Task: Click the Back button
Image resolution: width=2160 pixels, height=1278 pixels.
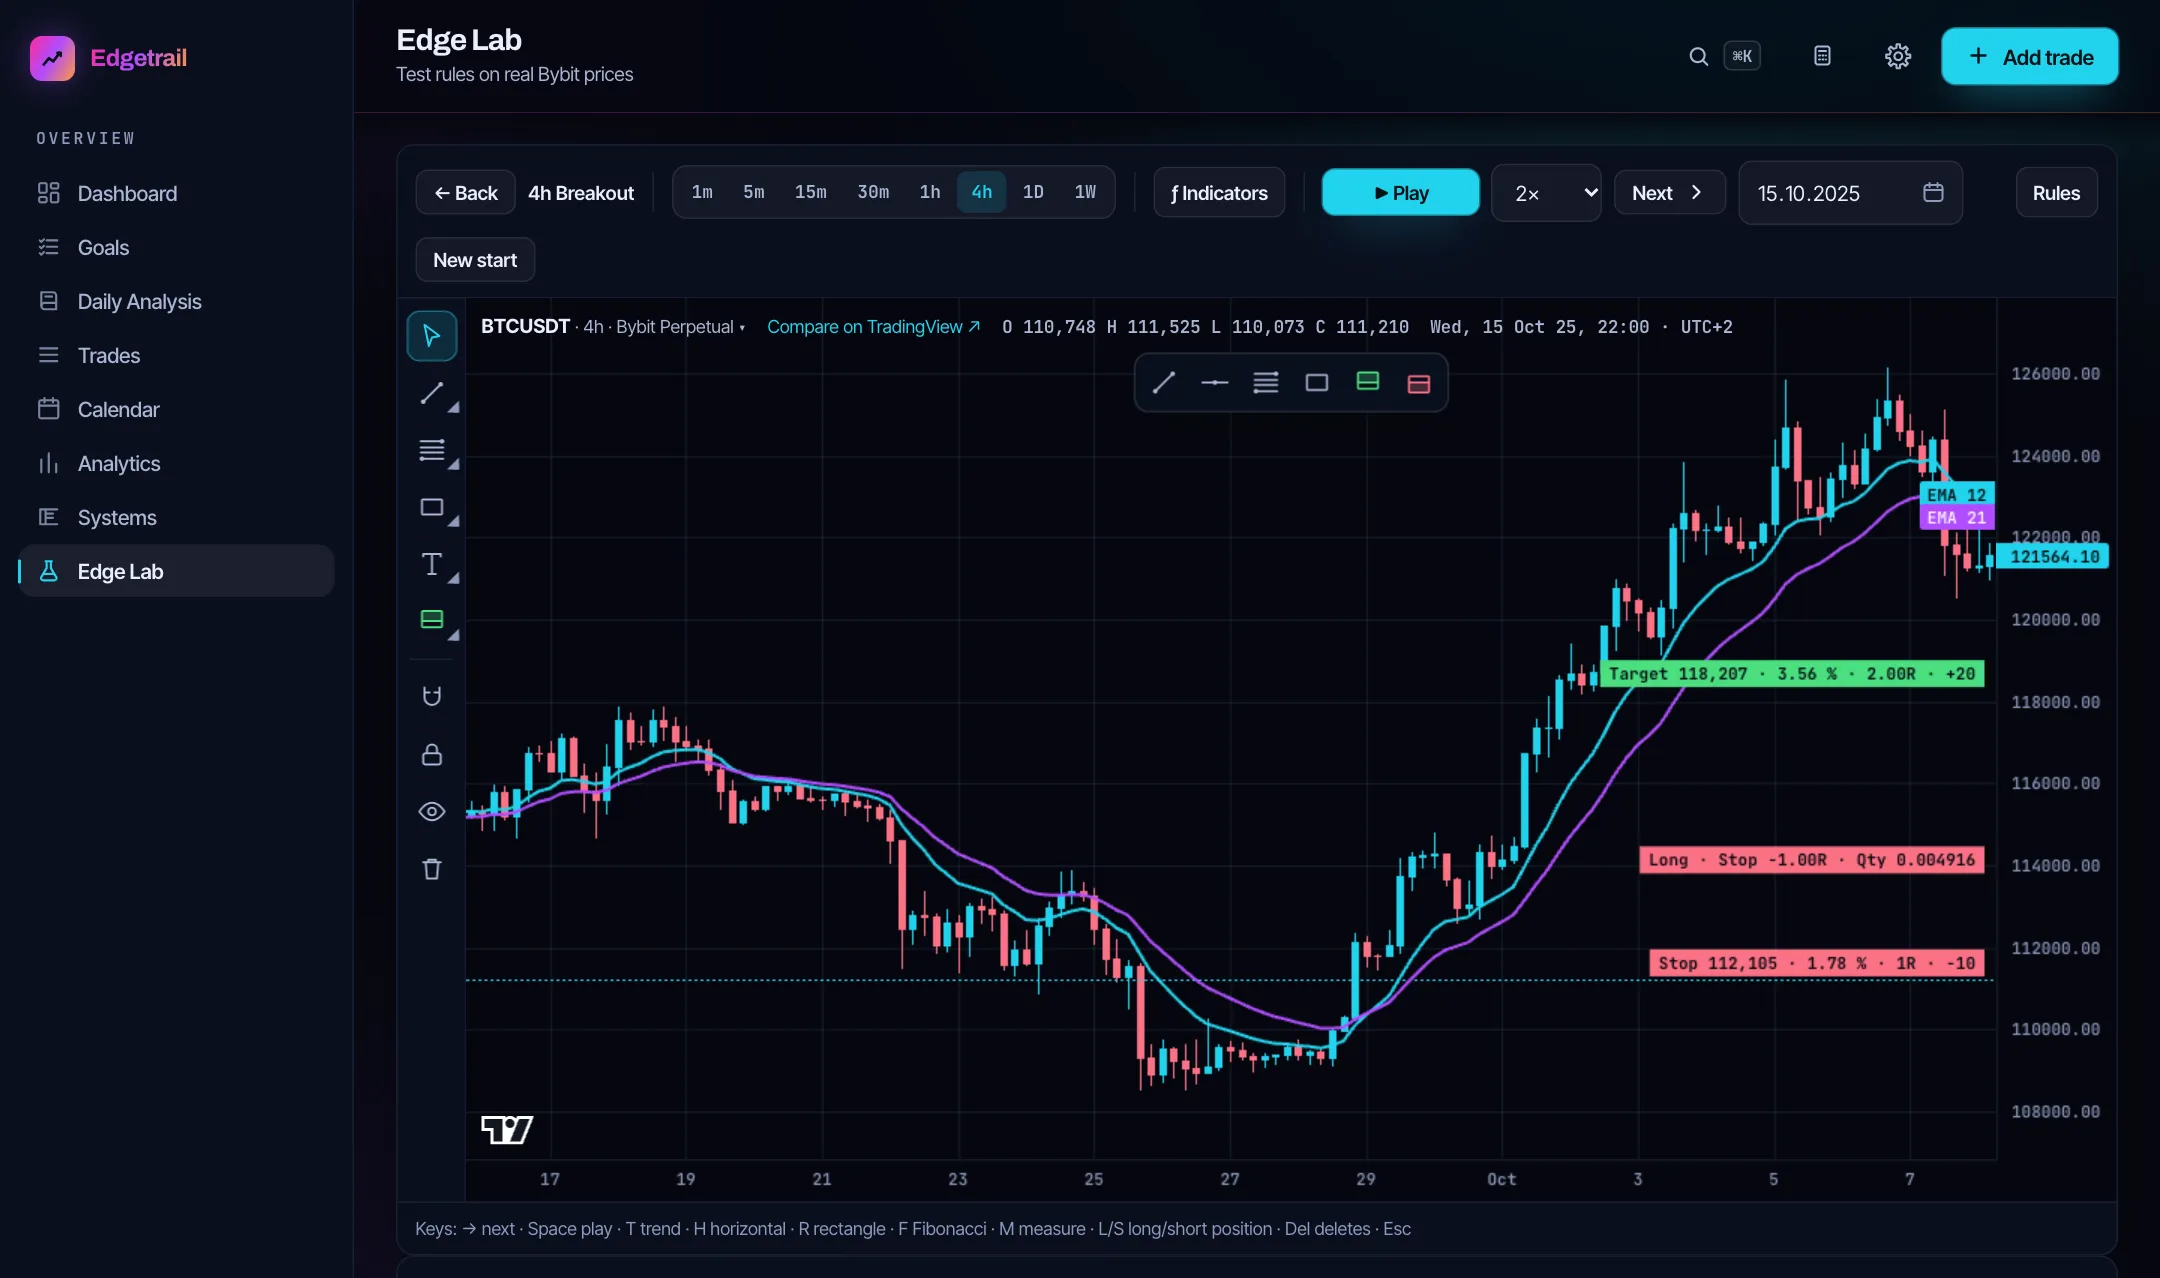Action: click(x=466, y=193)
